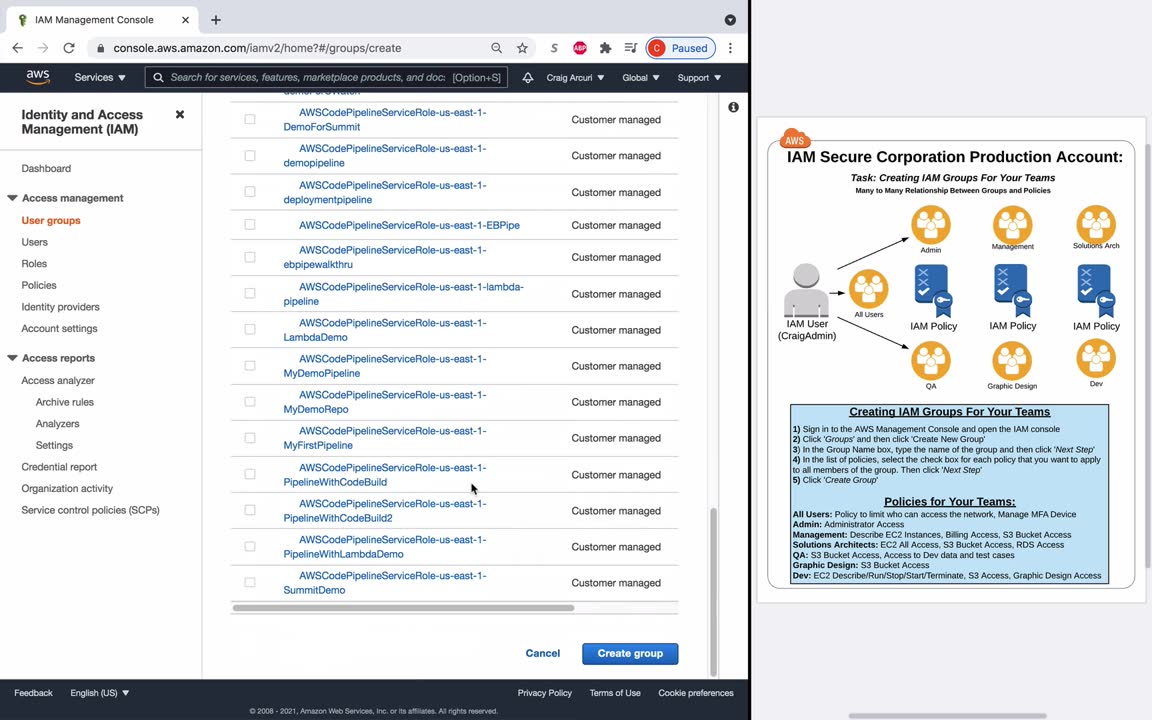Open Policies in the IAM sidebar
The width and height of the screenshot is (1152, 720).
pyautogui.click(x=39, y=285)
